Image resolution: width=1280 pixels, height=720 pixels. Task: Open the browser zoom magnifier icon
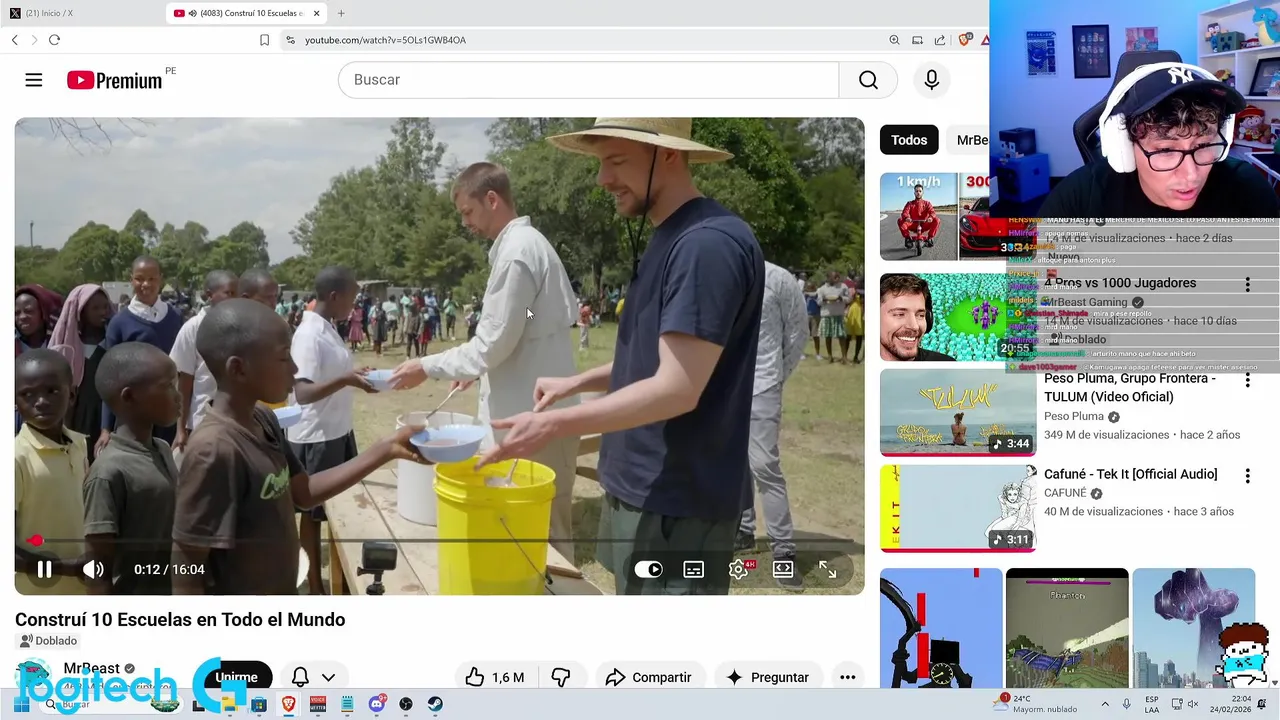(894, 40)
